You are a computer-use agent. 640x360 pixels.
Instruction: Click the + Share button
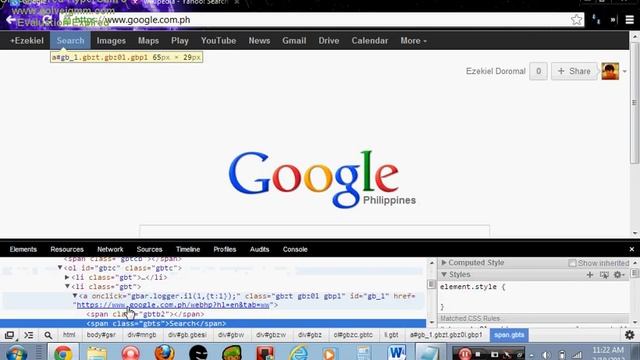(574, 71)
